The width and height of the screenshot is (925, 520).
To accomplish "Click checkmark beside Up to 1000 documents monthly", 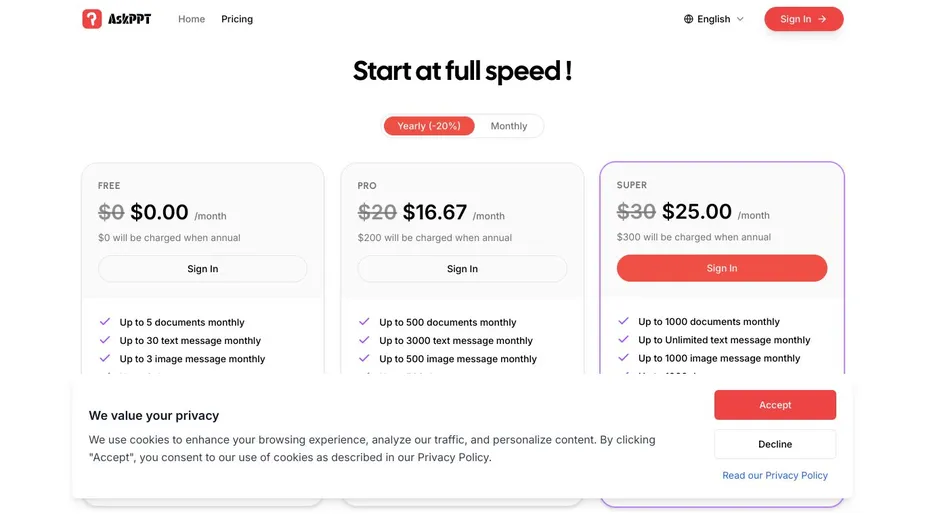I will point(623,321).
